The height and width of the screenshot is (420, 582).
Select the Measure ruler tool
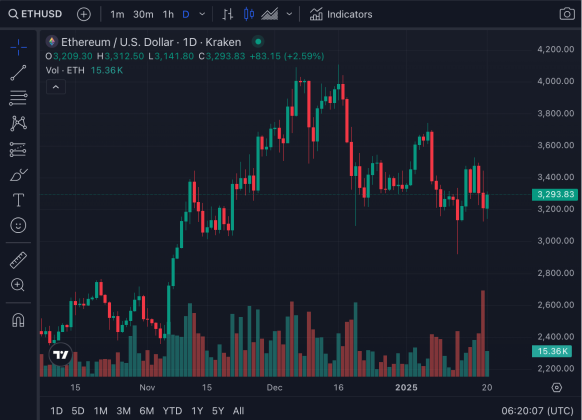click(18, 260)
